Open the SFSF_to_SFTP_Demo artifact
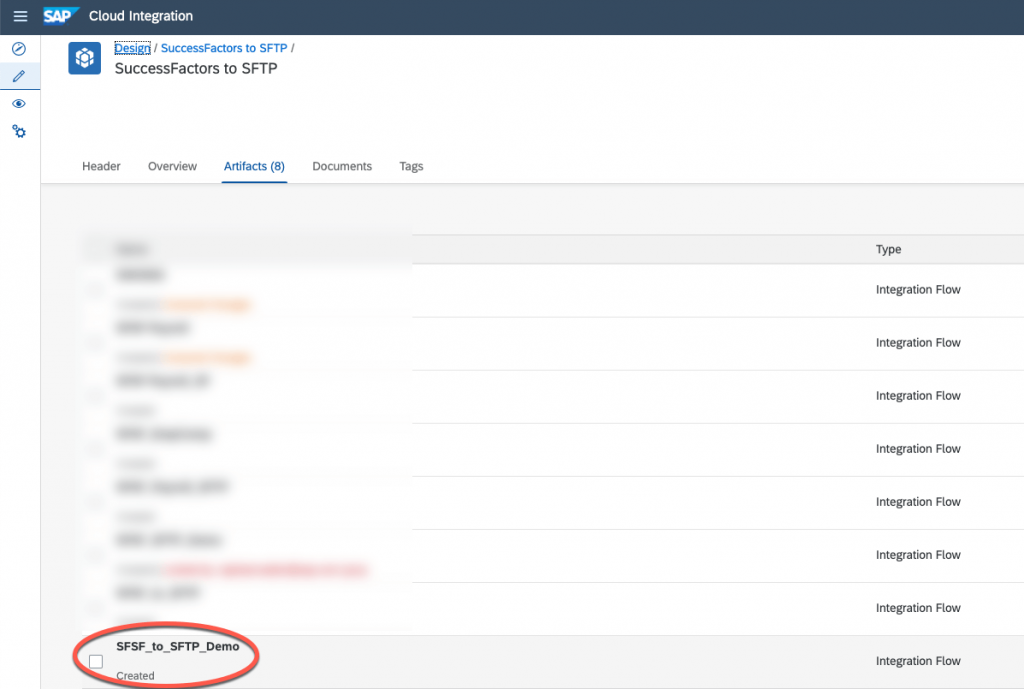The height and width of the screenshot is (689, 1024). 178,647
